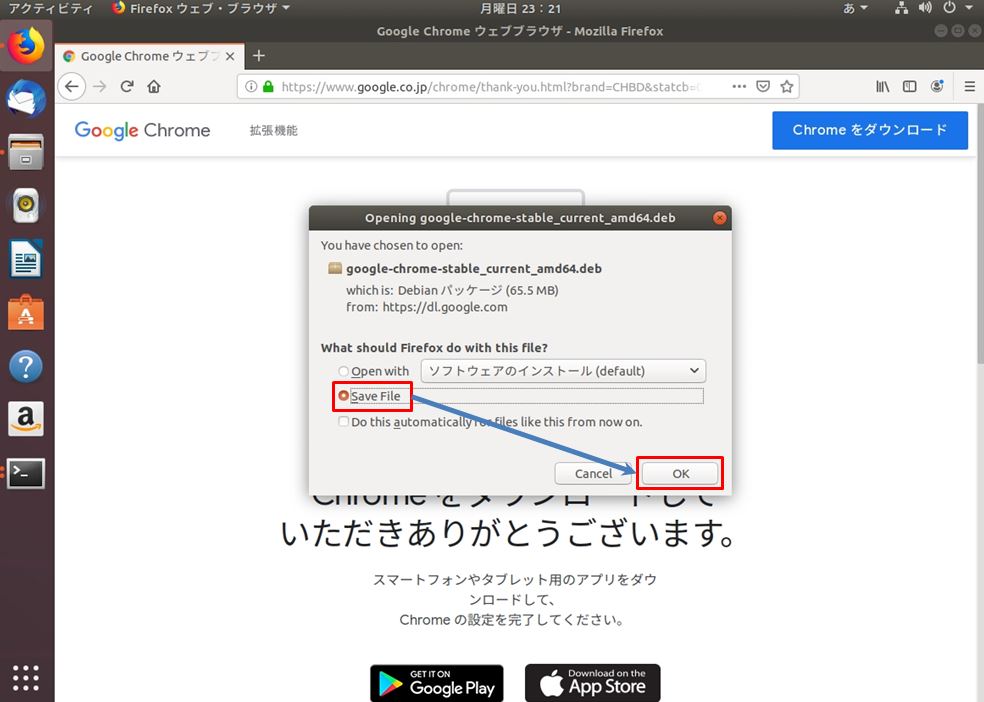Viewport: 984px width, 702px height.
Task: Open the Firefox application menu in top bar
Action: point(201,8)
